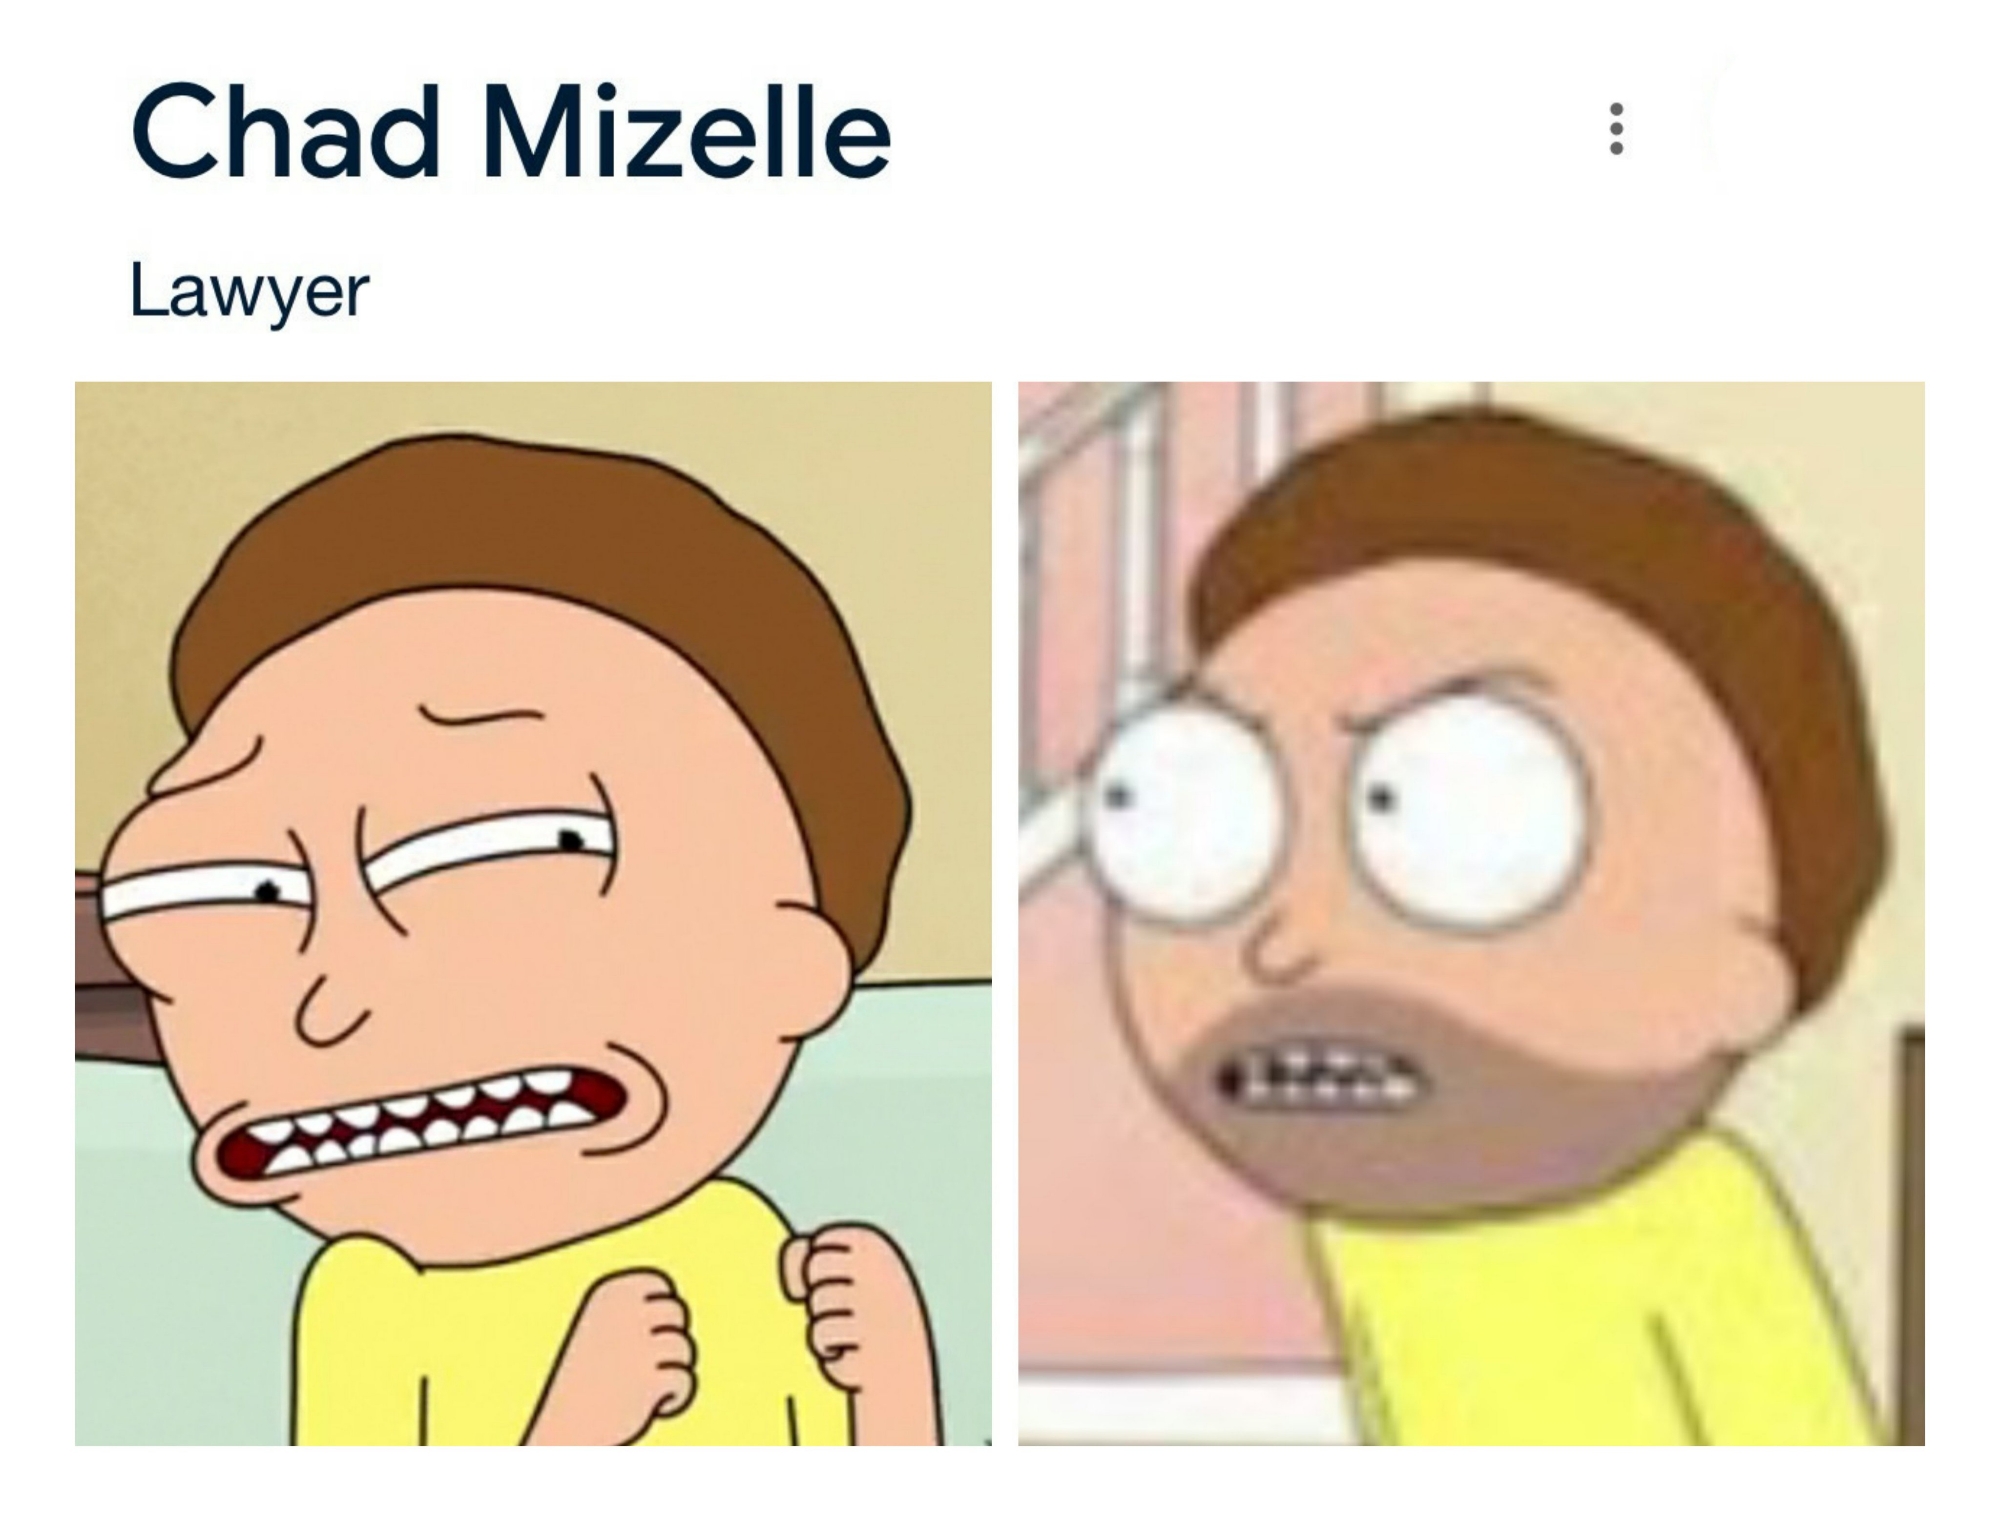
Task: Click the brown hair in right image
Action: [x=1560, y=580]
